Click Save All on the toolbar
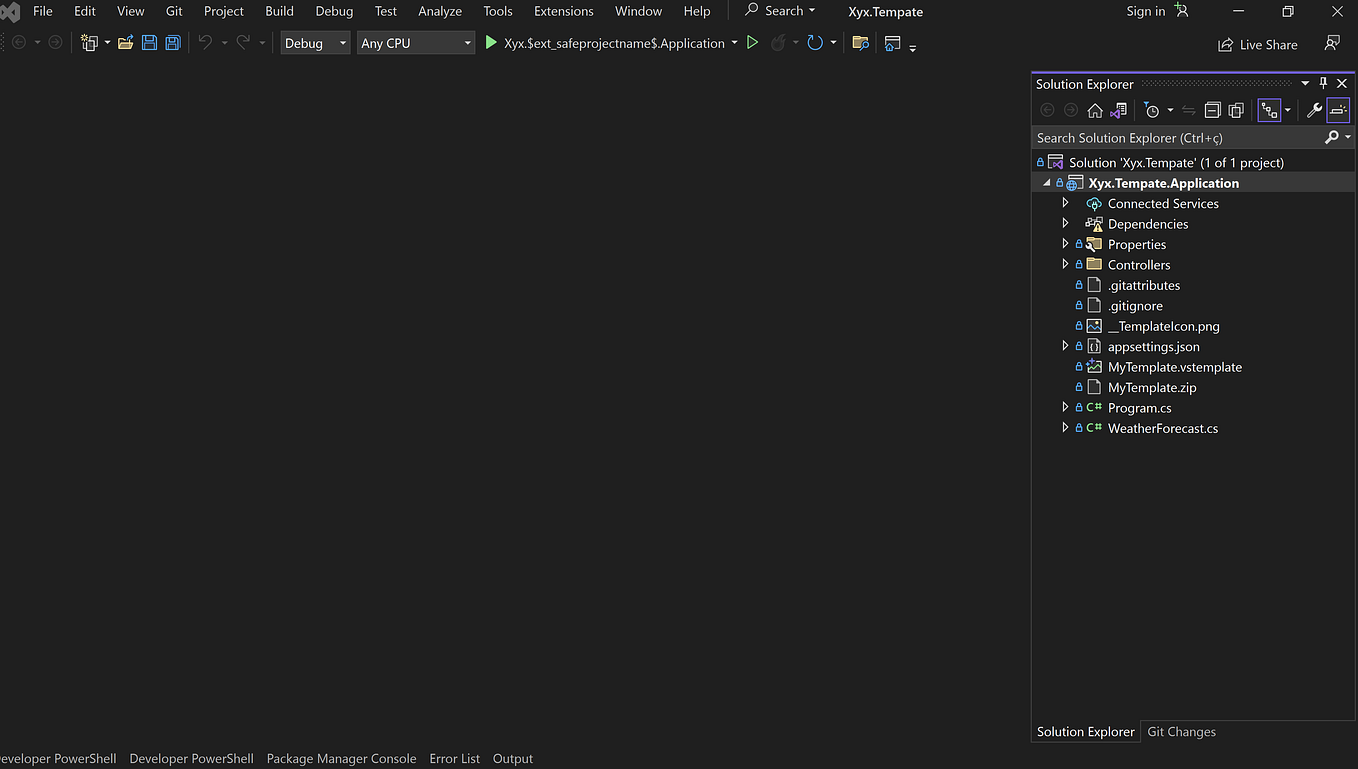 [171, 43]
